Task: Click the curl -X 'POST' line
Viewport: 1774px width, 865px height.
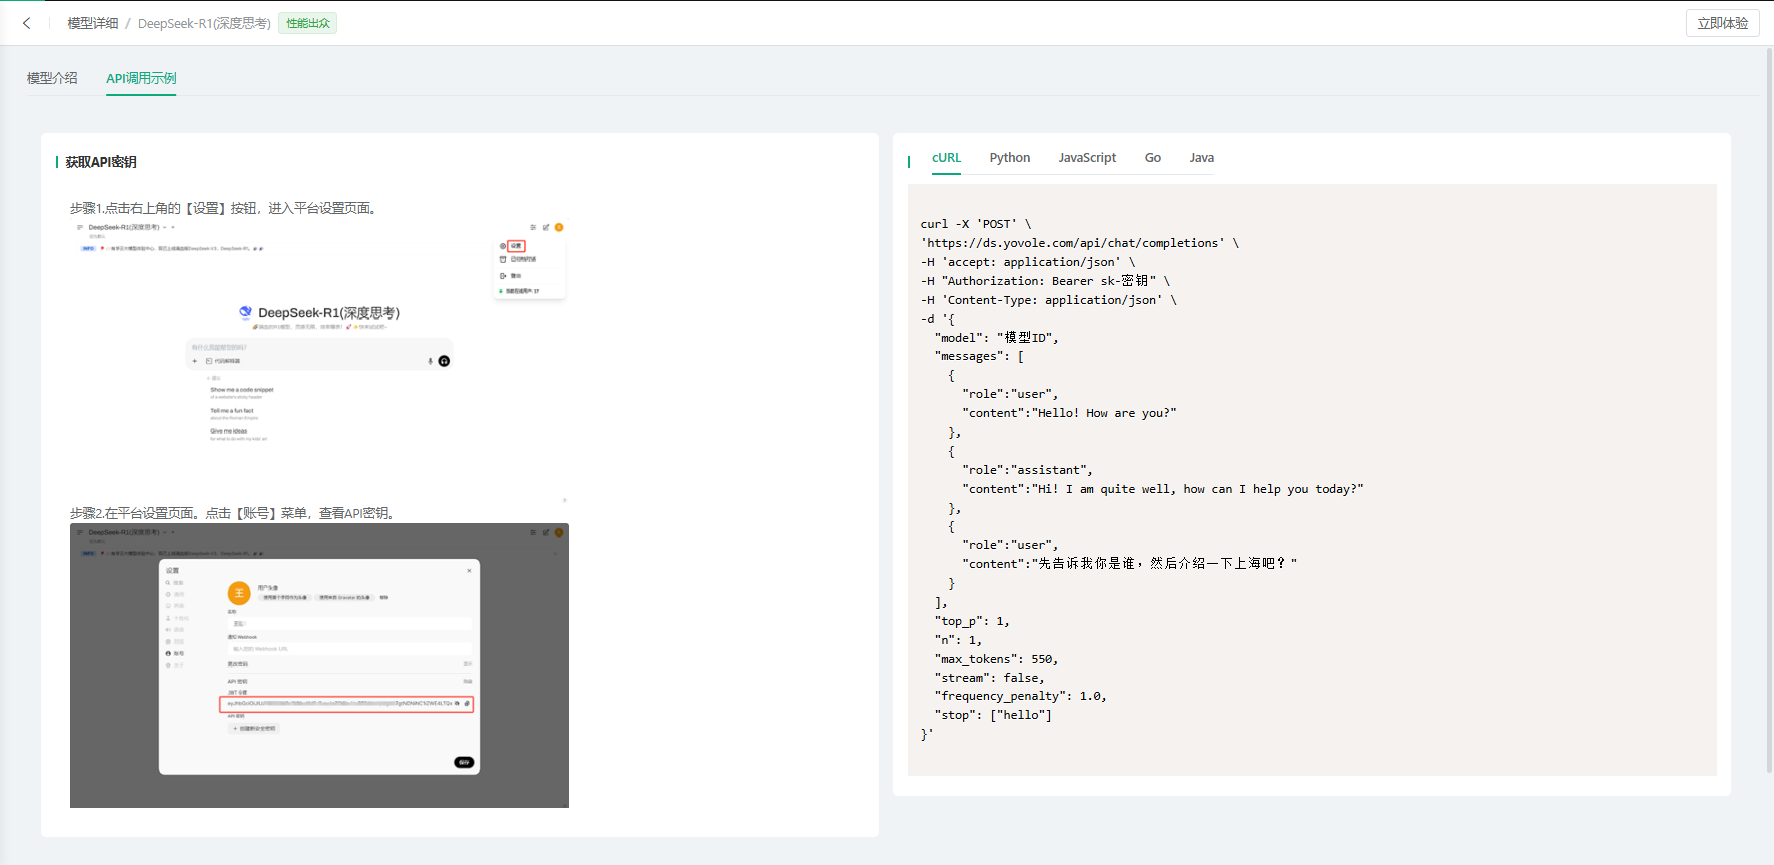Action: (976, 224)
